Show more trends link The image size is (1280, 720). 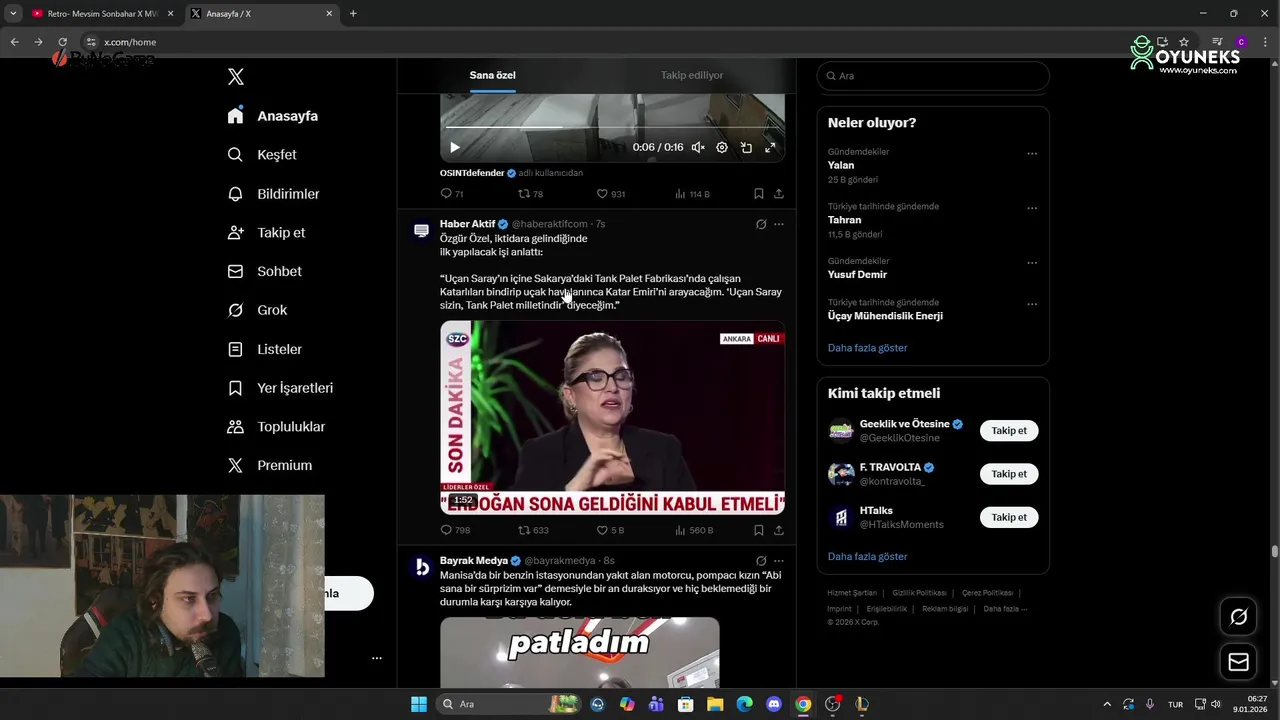[x=867, y=348]
